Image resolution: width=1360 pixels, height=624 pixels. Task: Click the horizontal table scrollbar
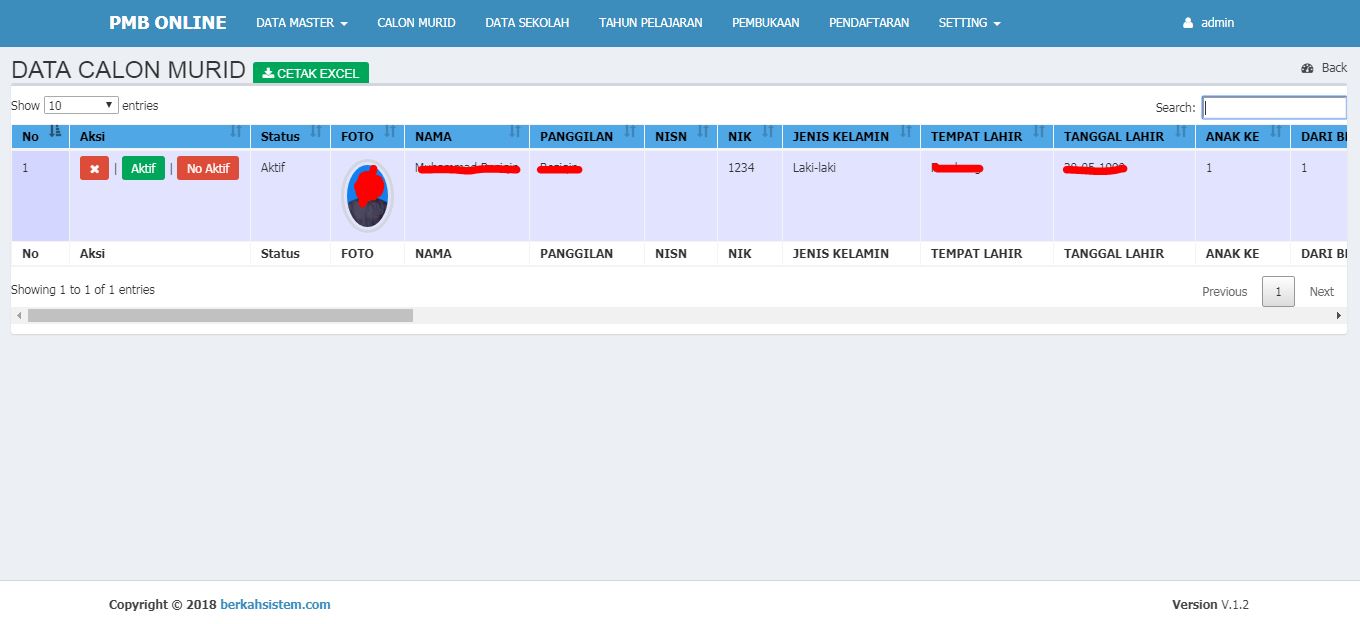pyautogui.click(x=220, y=315)
